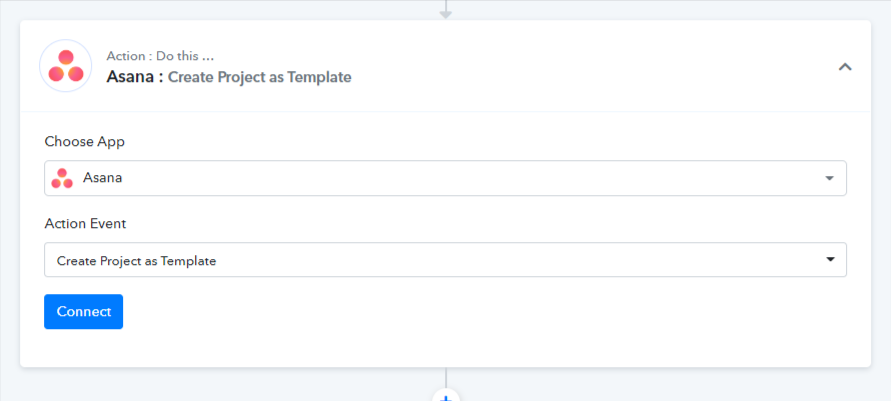Click the gray "Create Project as Template" heading text
This screenshot has height=401, width=891.
click(x=260, y=77)
